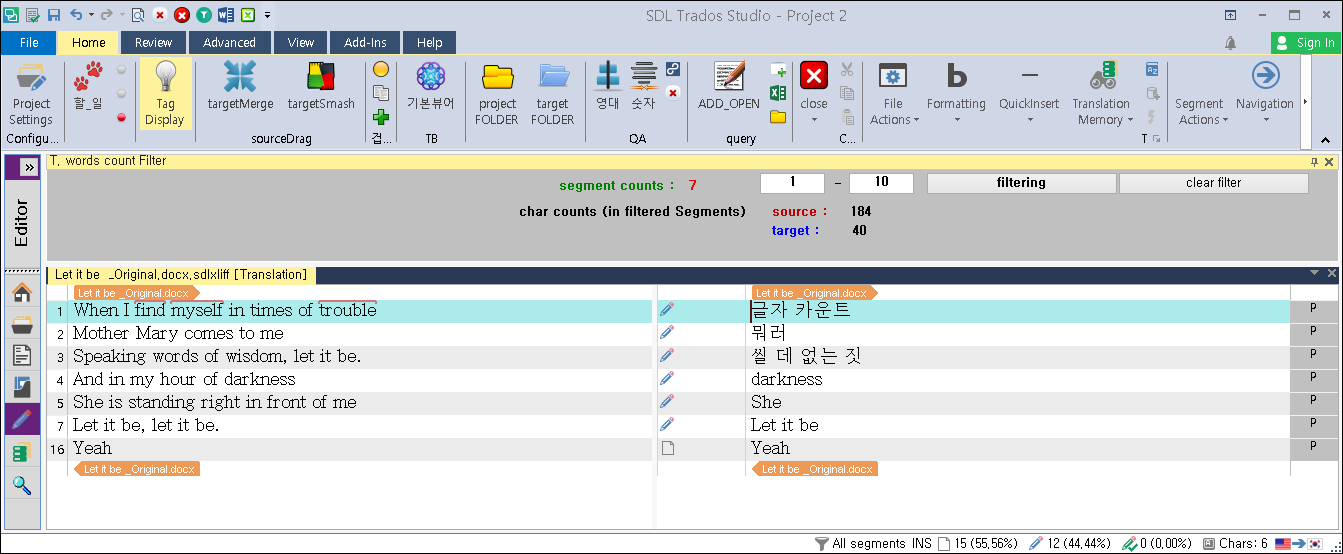Click target segment 'darkness'

pyautogui.click(x=786, y=379)
